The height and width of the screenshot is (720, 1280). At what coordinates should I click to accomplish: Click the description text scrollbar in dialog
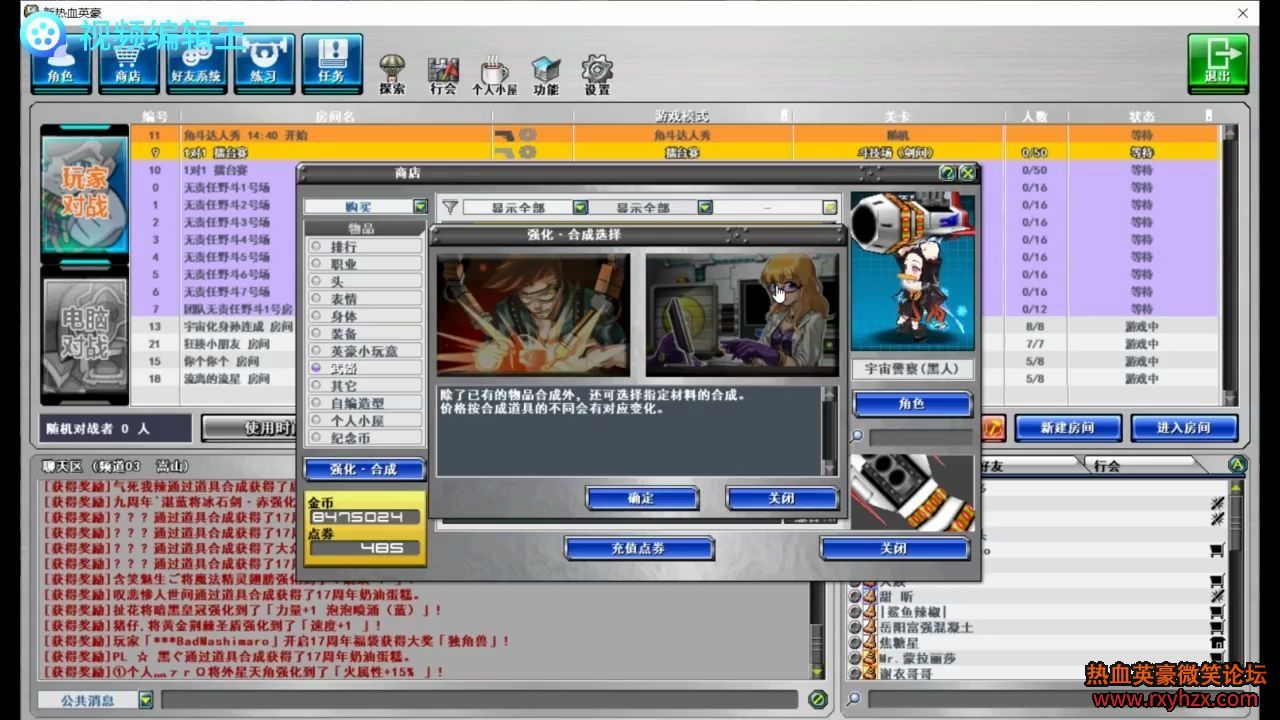(829, 430)
